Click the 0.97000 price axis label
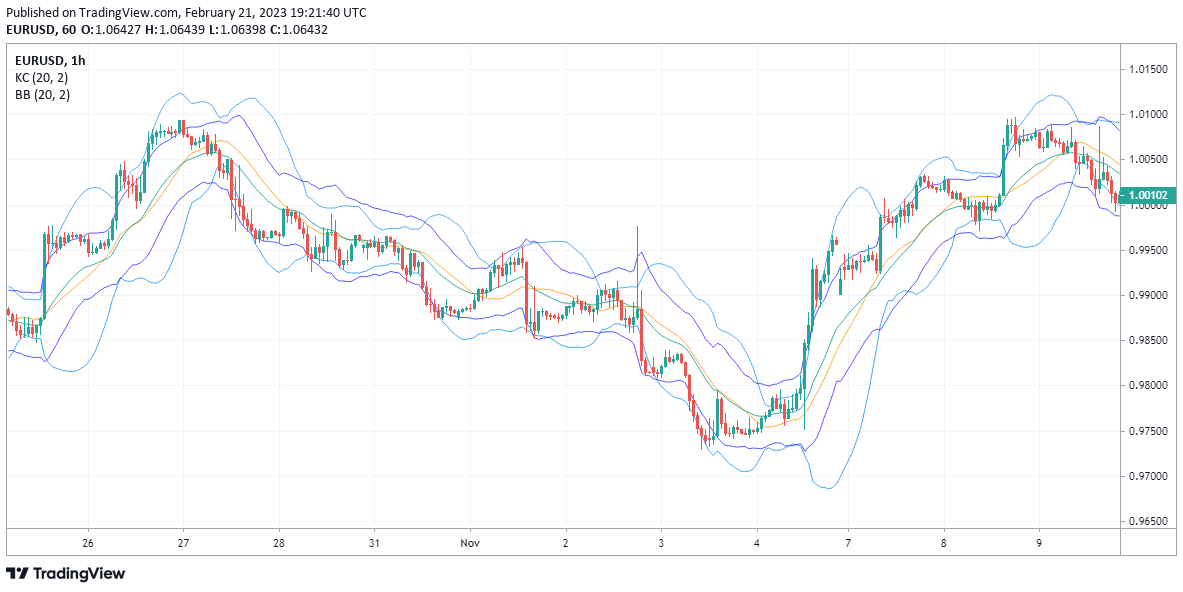The image size is (1183, 592). click(x=1148, y=477)
